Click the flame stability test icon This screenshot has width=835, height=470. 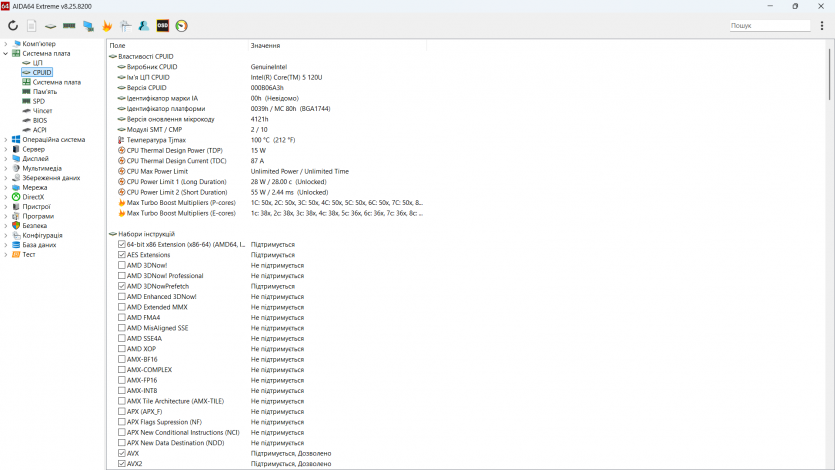[x=107, y=26]
